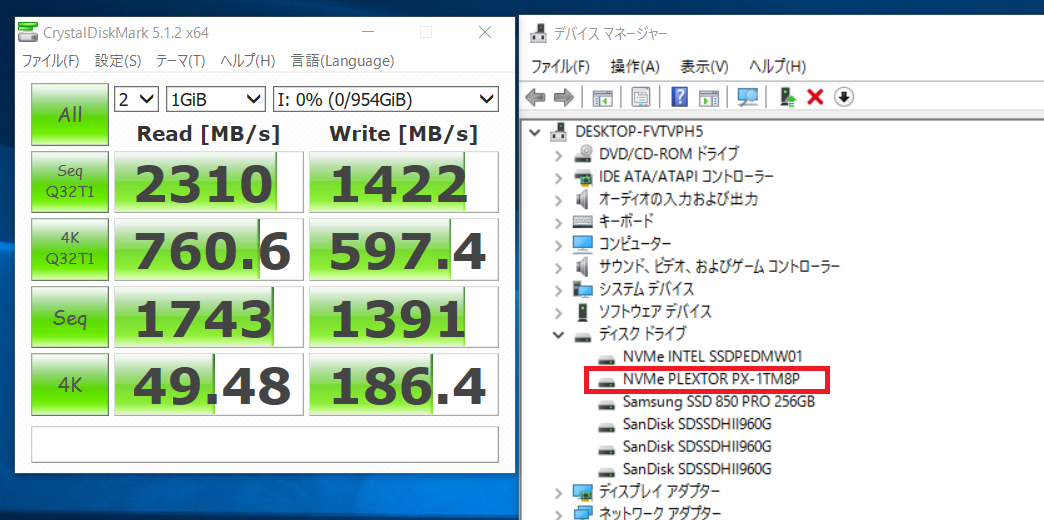Expand the DVD/CD-ROM ドライブ node
The height and width of the screenshot is (520, 1044).
pyautogui.click(x=558, y=155)
